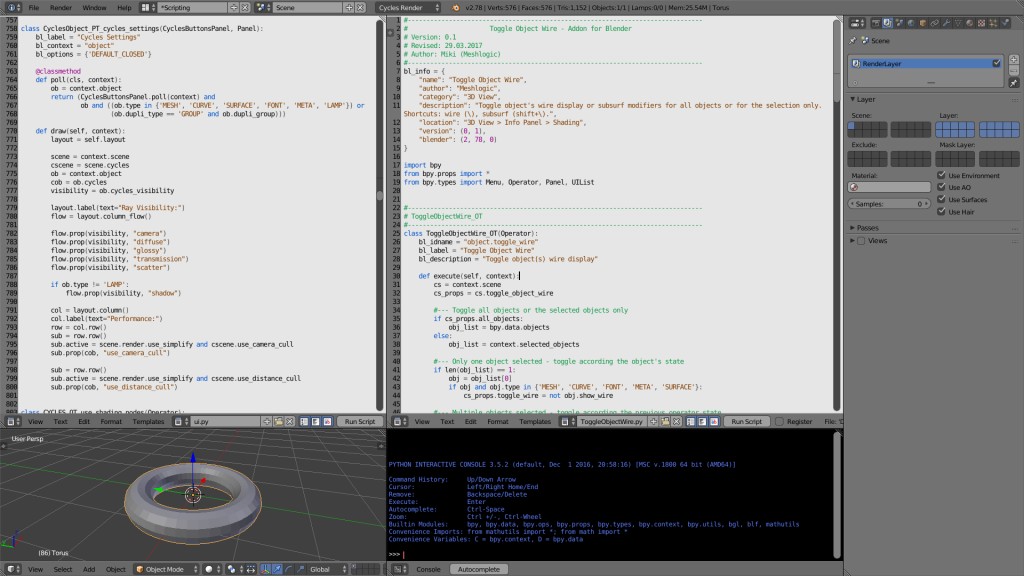Toggle line numbers icon in the text editor header
The width and height of the screenshot is (1024, 576).
coord(692,421)
